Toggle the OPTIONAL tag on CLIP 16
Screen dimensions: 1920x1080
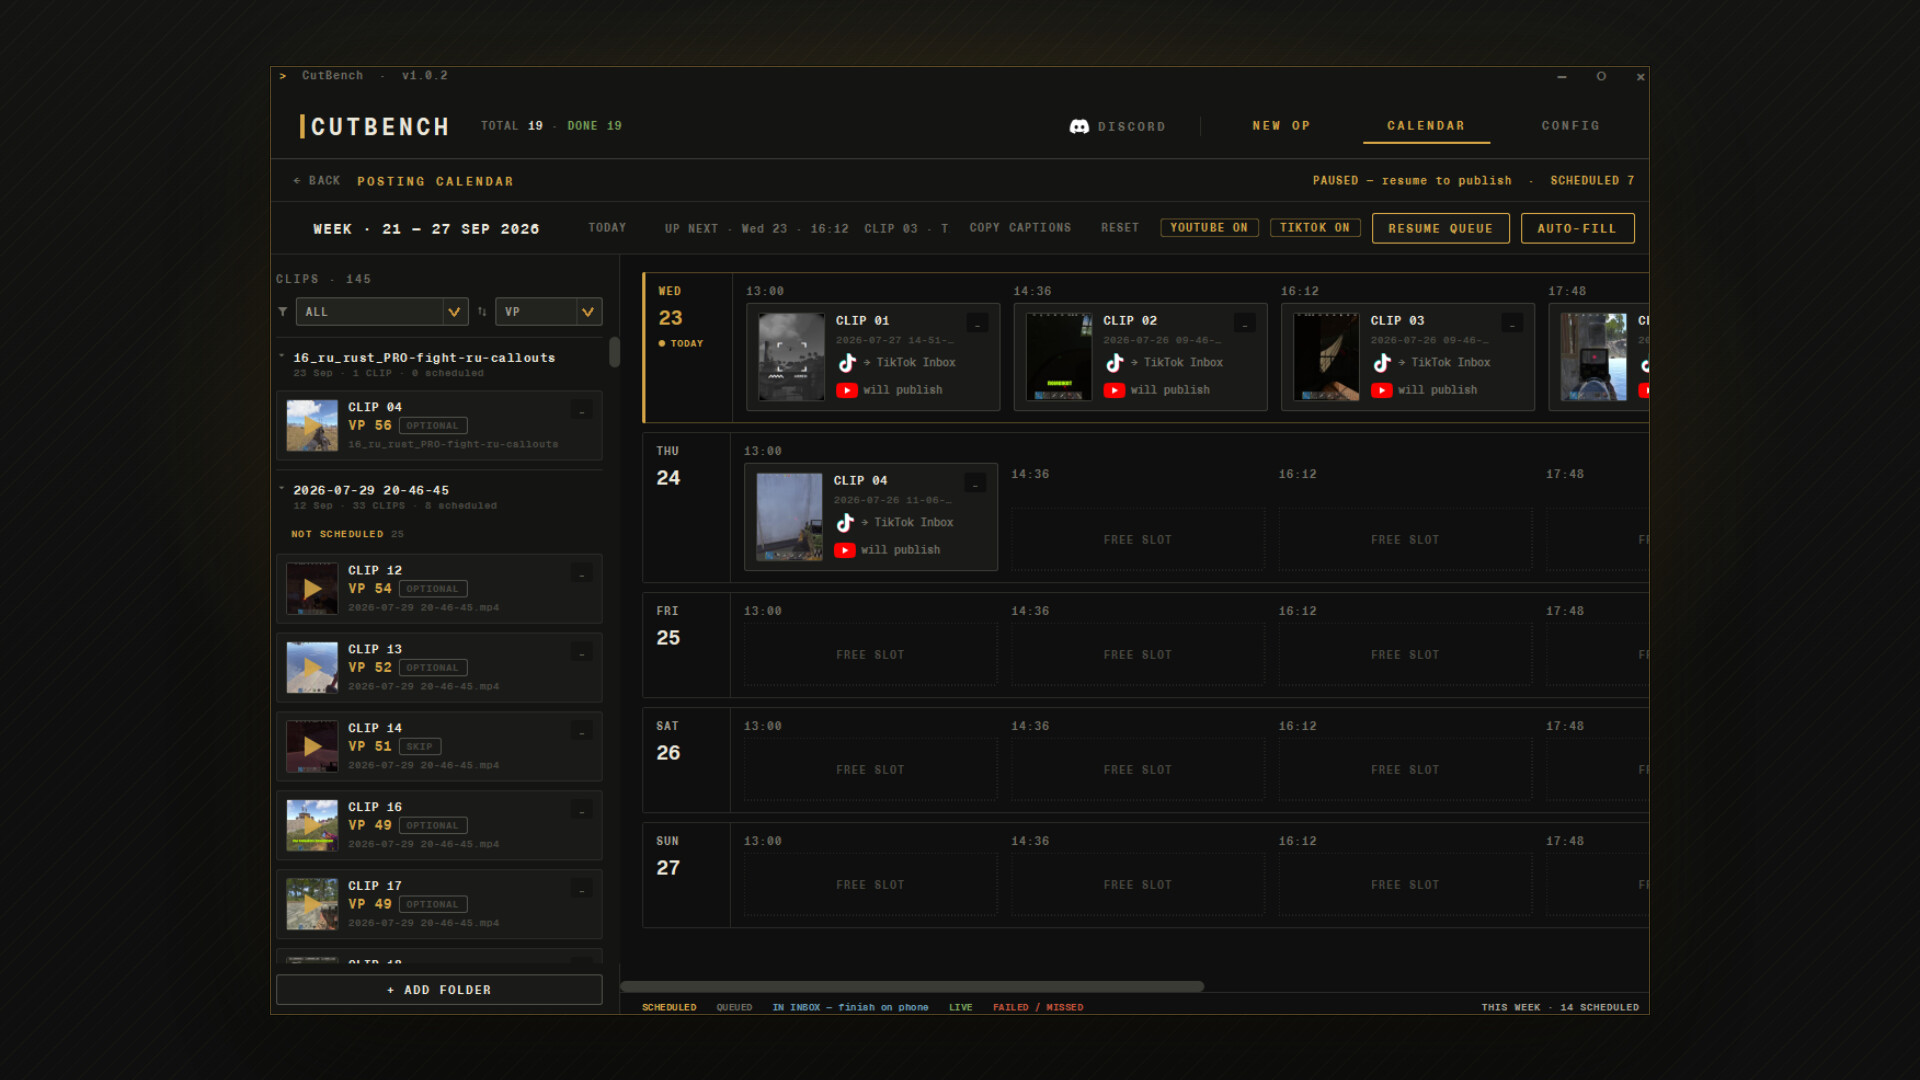click(x=433, y=826)
